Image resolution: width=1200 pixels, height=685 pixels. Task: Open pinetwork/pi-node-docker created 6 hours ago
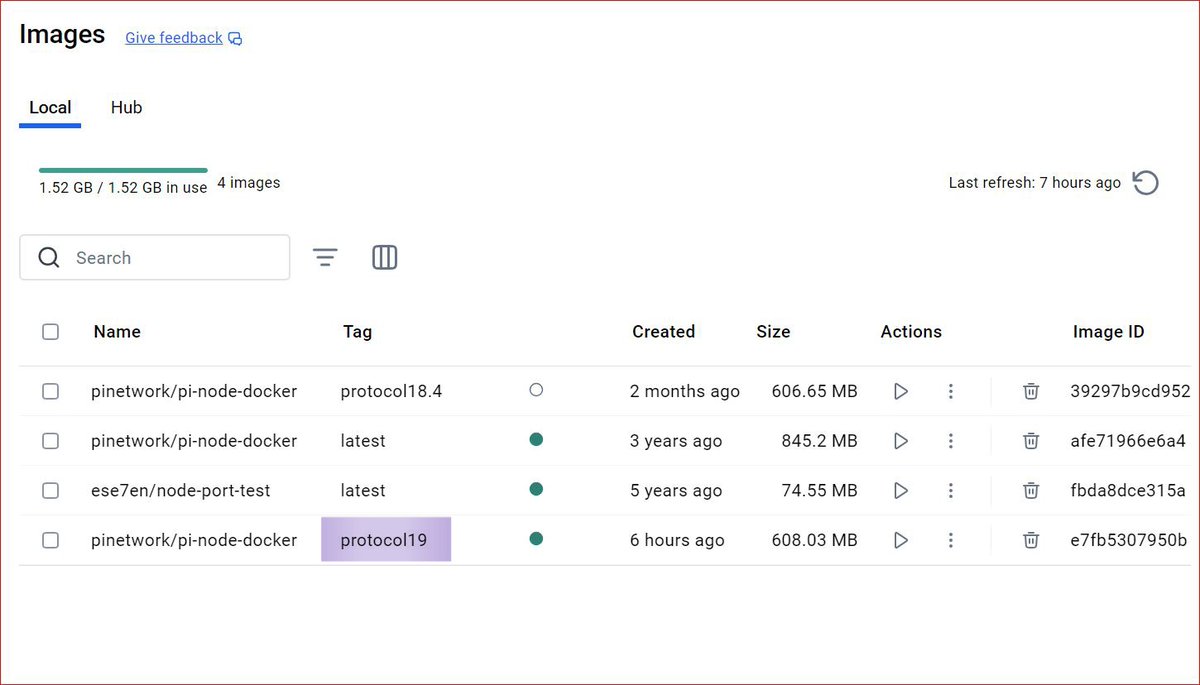click(x=194, y=540)
